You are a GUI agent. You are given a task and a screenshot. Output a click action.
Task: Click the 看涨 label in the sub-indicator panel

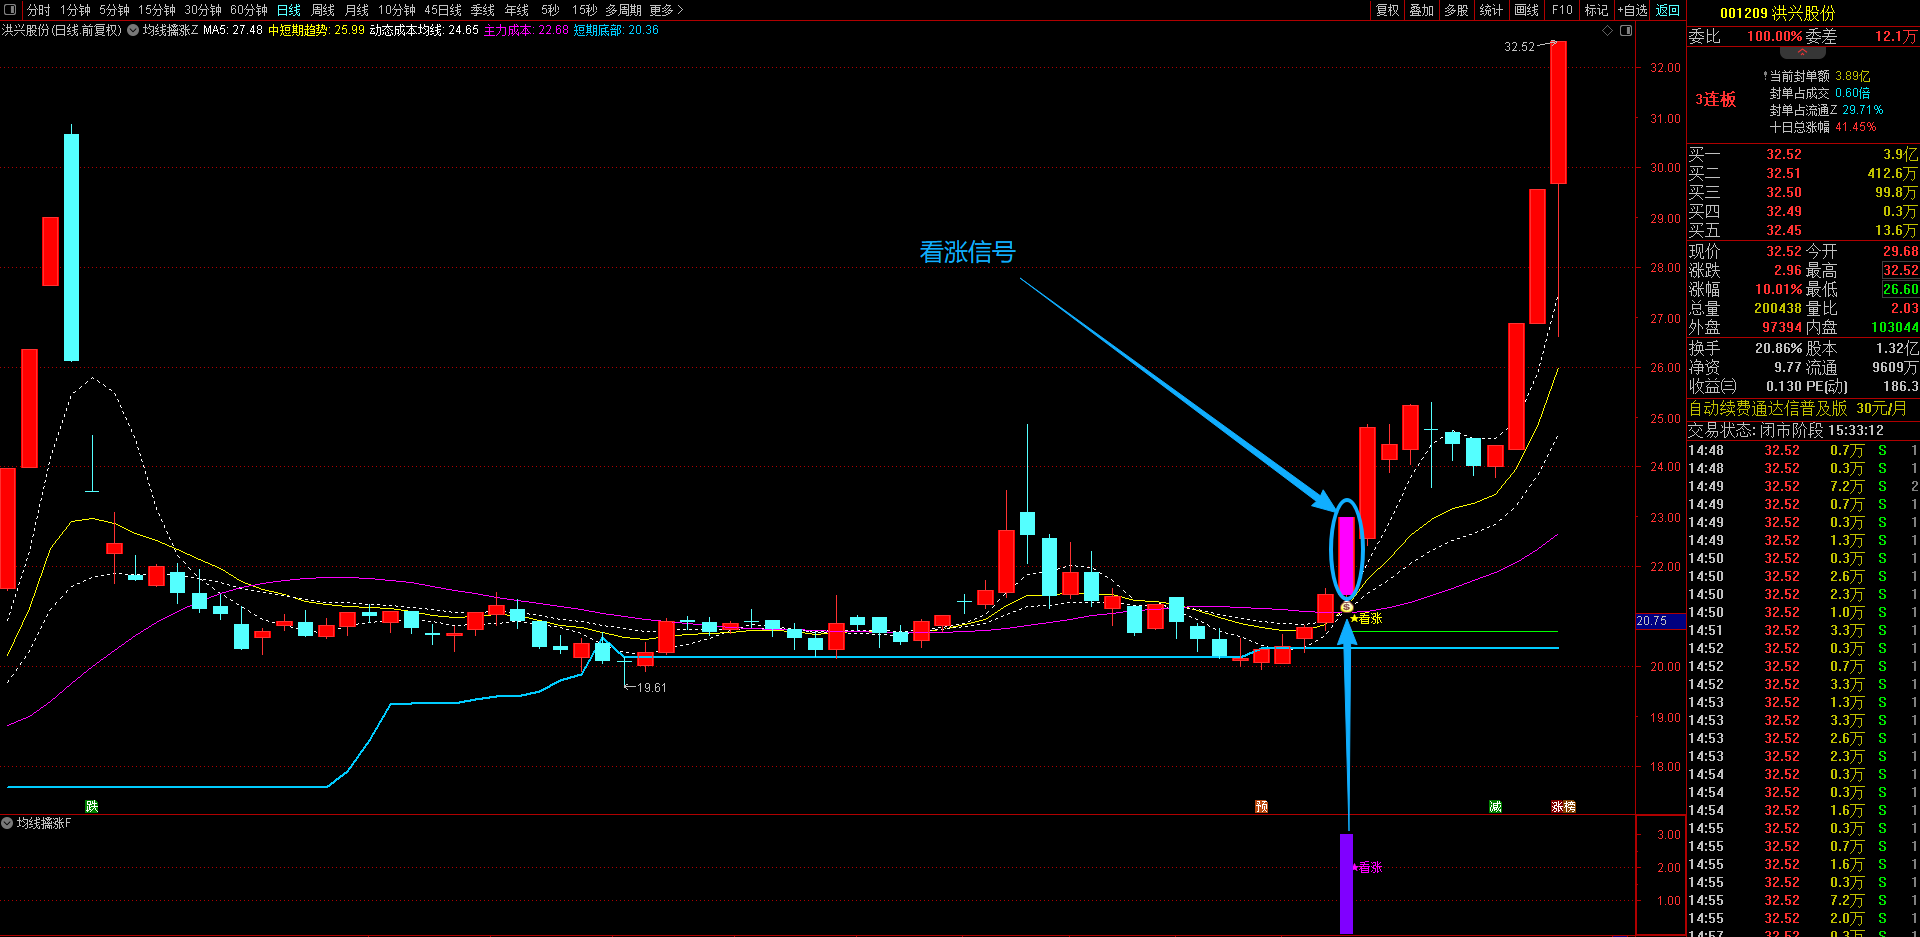click(1368, 867)
